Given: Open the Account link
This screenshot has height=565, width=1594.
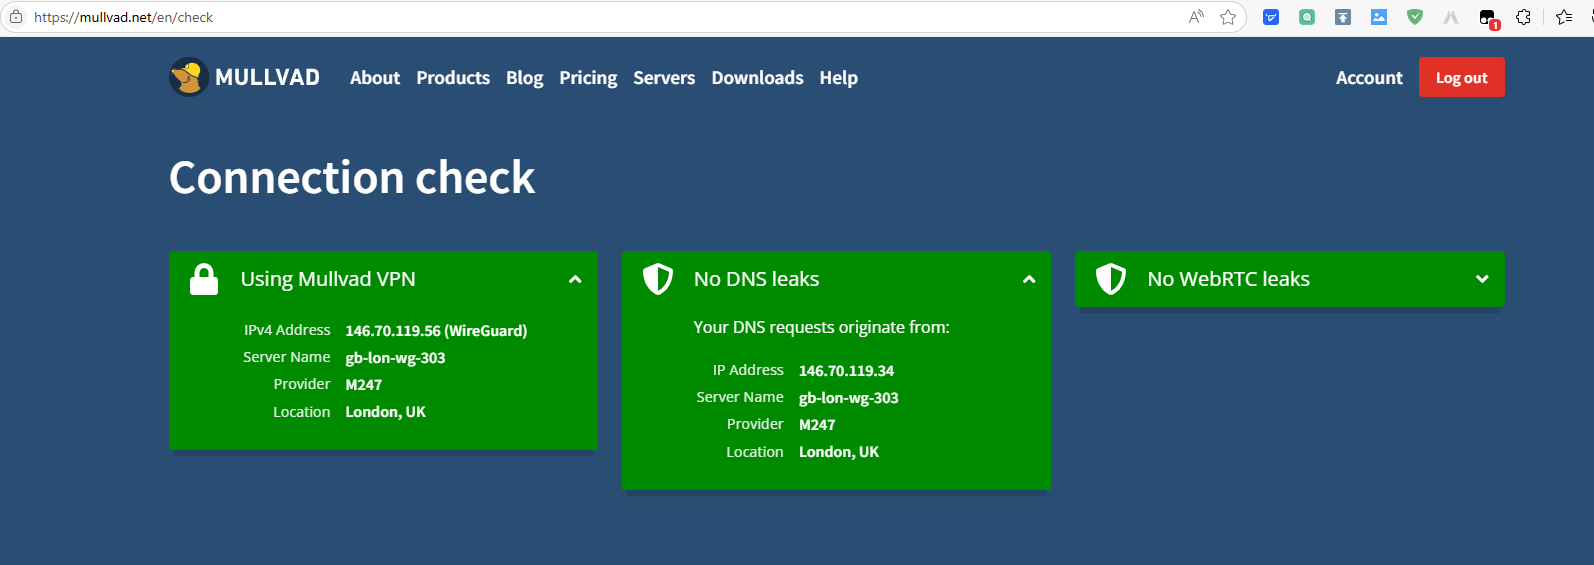Looking at the screenshot, I should click(1369, 78).
